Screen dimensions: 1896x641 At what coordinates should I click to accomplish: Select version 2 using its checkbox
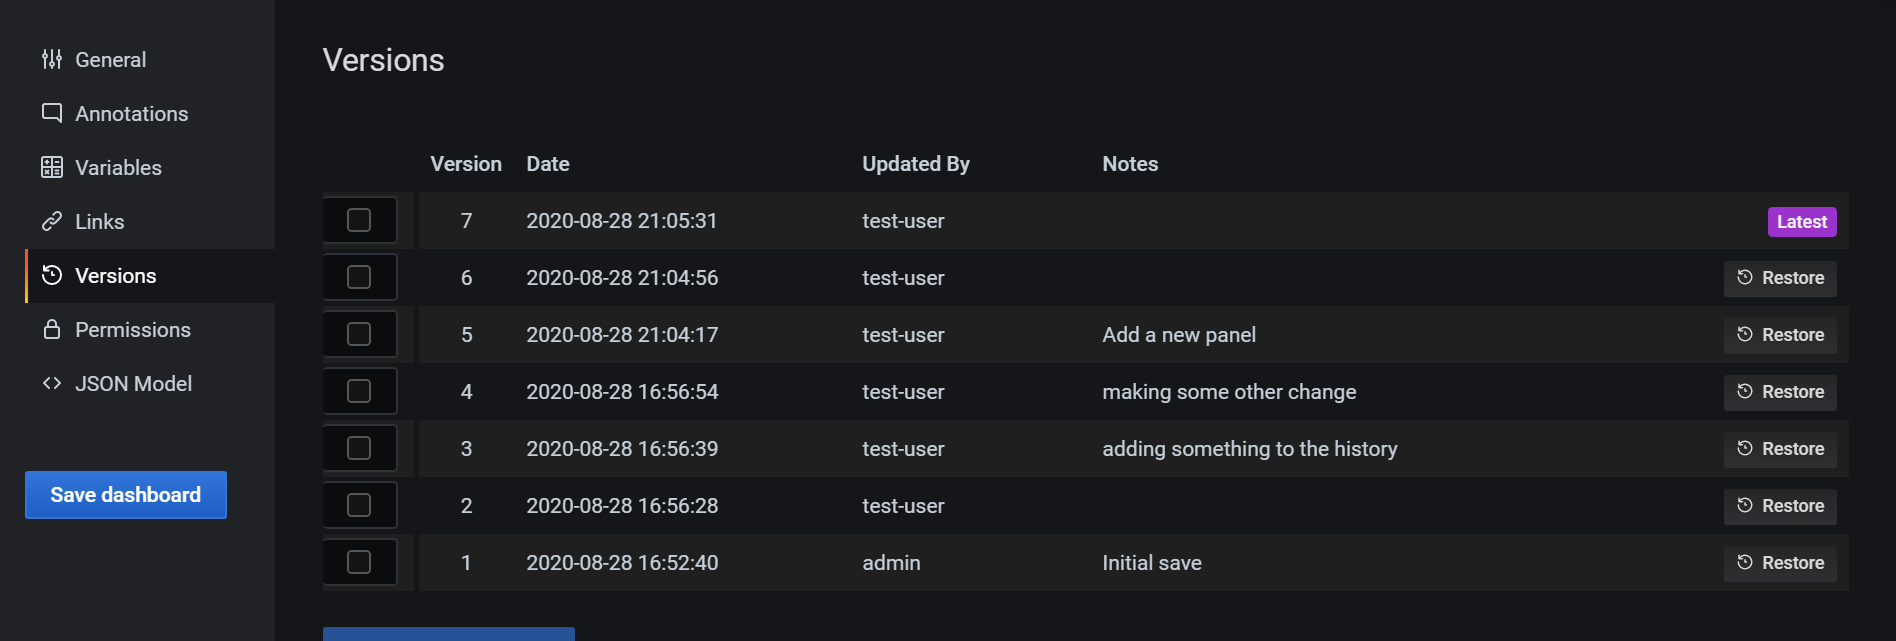[x=359, y=505]
